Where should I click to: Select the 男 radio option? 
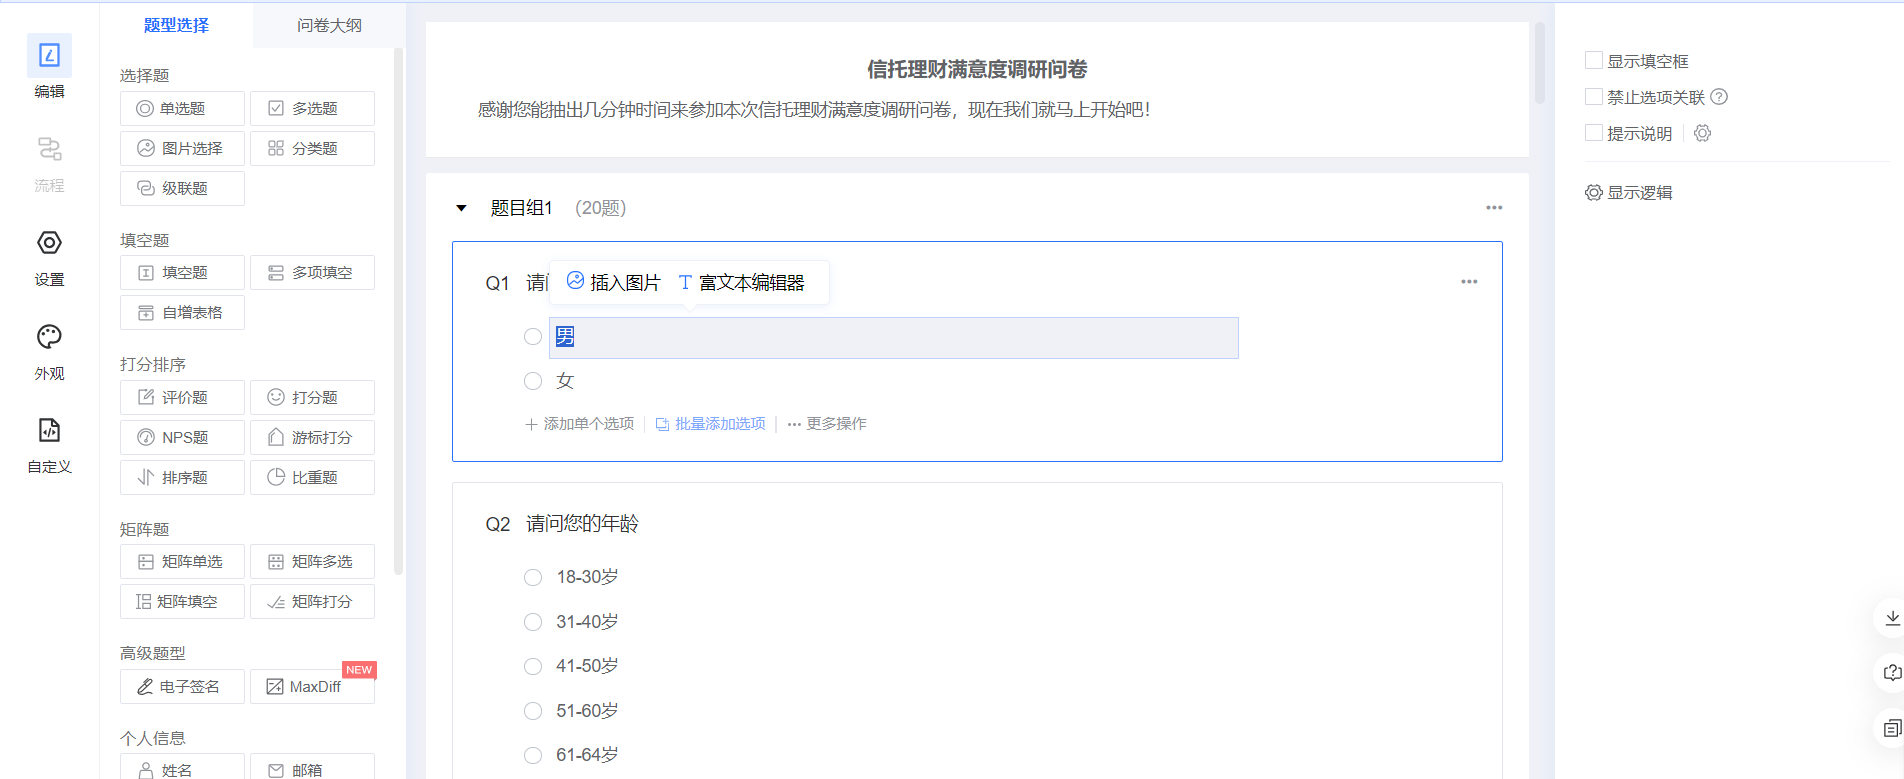pyautogui.click(x=533, y=337)
